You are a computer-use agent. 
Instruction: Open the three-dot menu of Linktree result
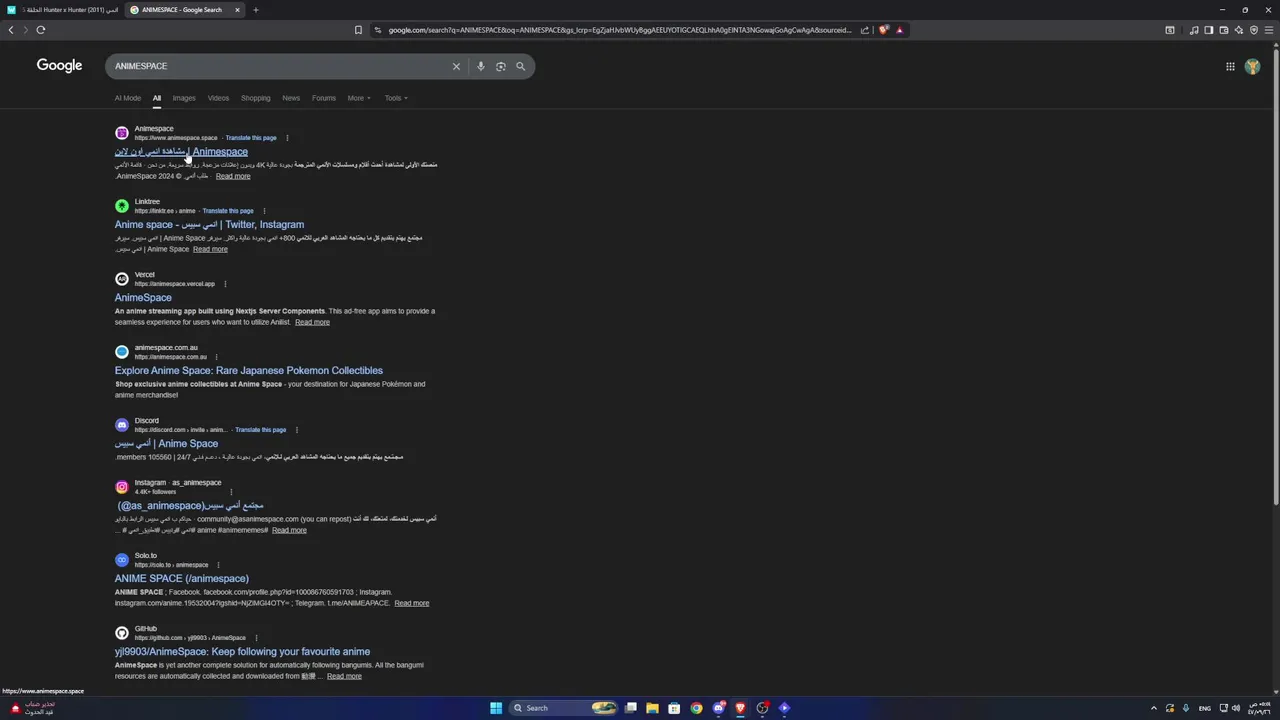tap(264, 211)
